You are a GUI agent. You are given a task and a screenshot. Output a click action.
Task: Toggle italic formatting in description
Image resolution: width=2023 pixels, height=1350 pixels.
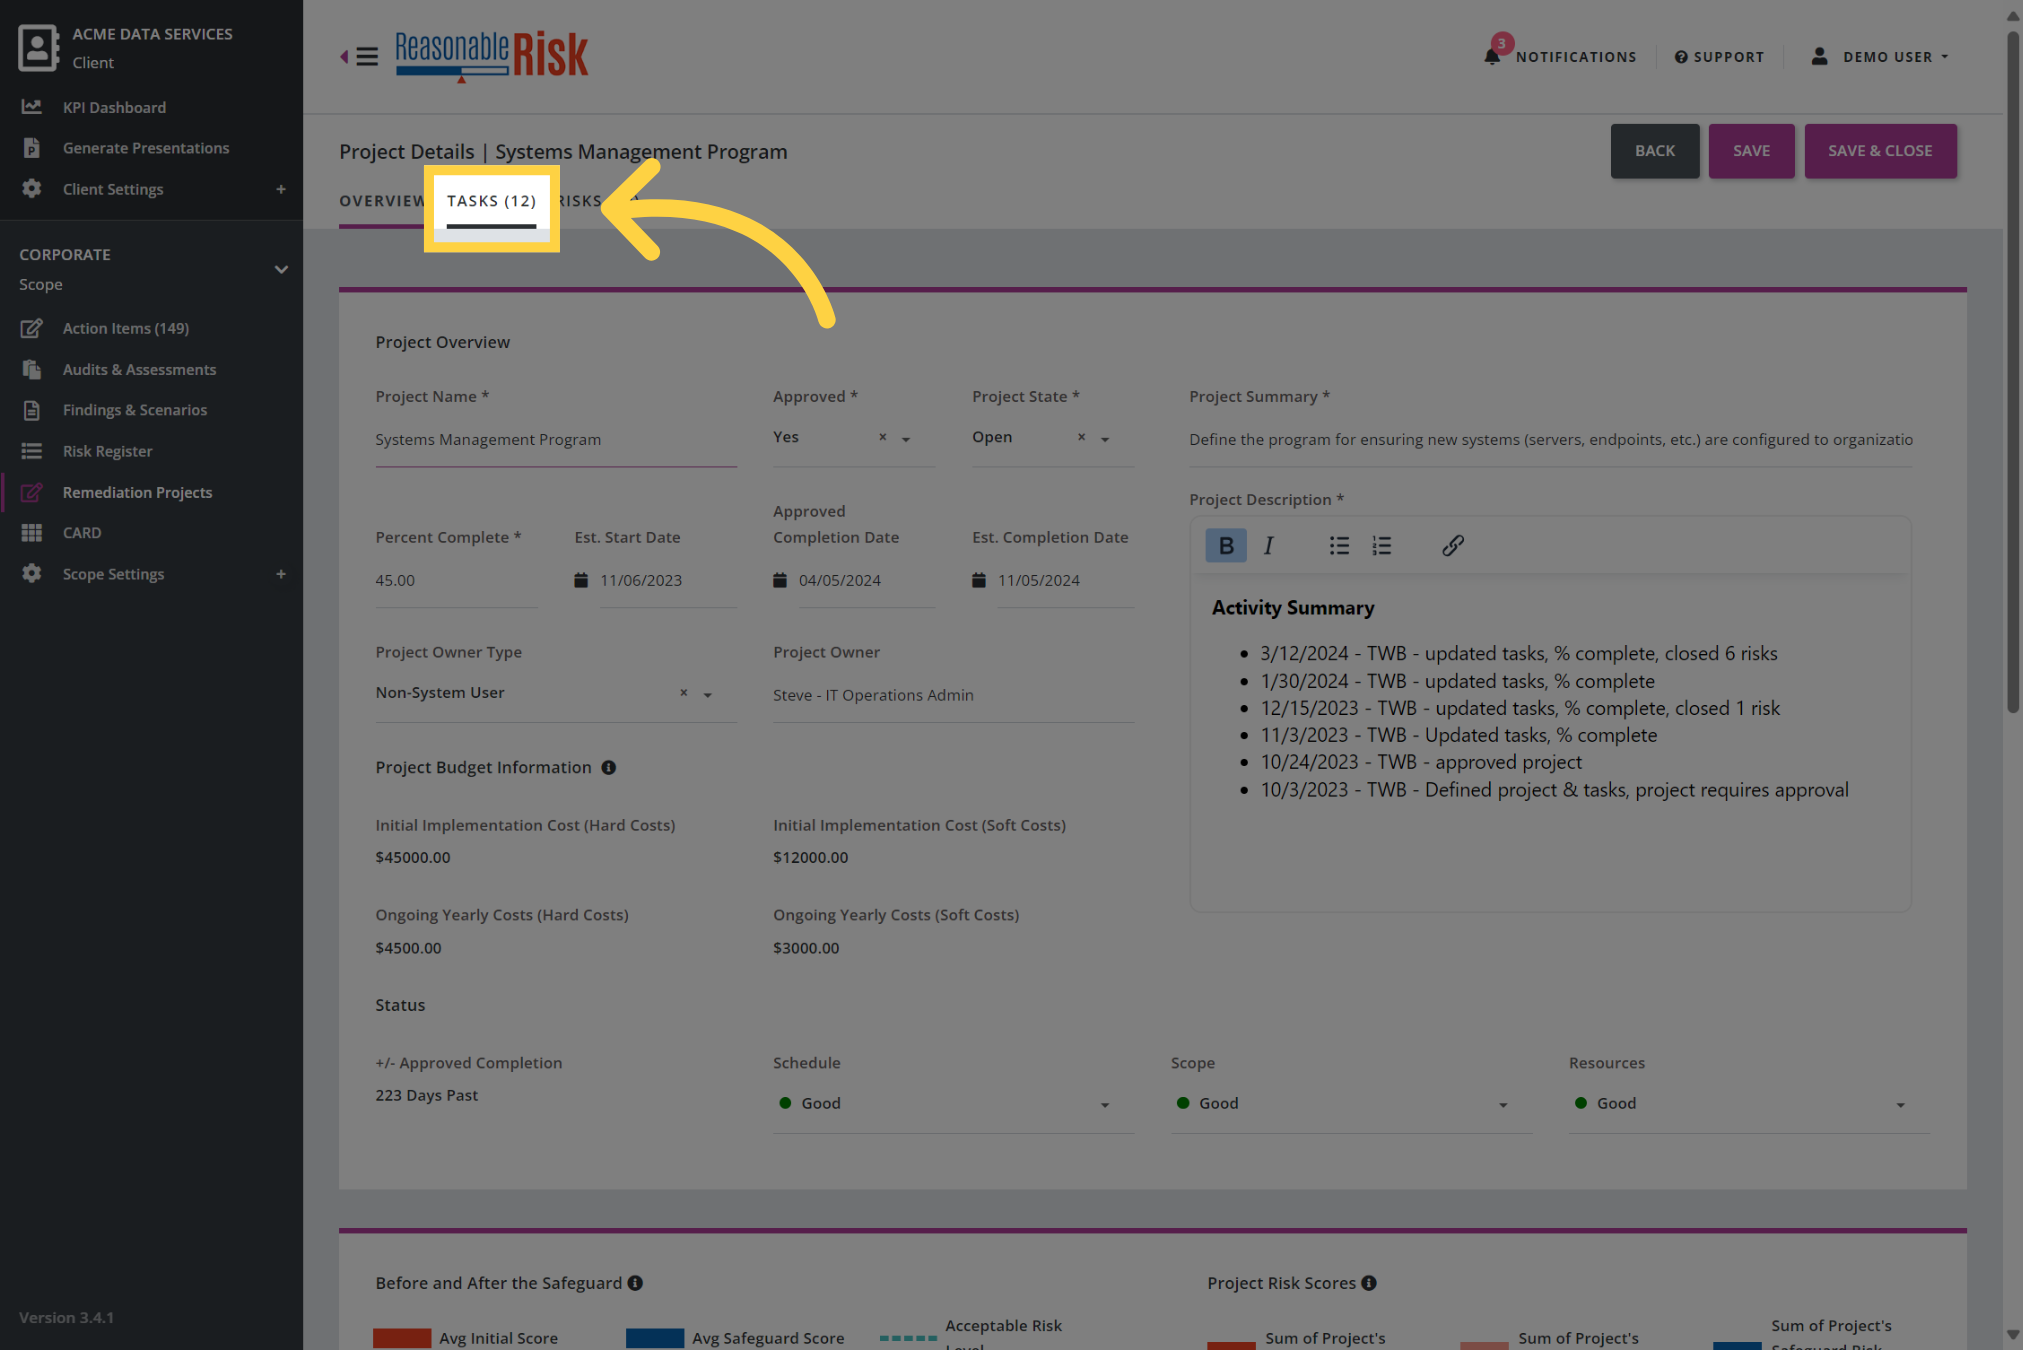pyautogui.click(x=1269, y=545)
